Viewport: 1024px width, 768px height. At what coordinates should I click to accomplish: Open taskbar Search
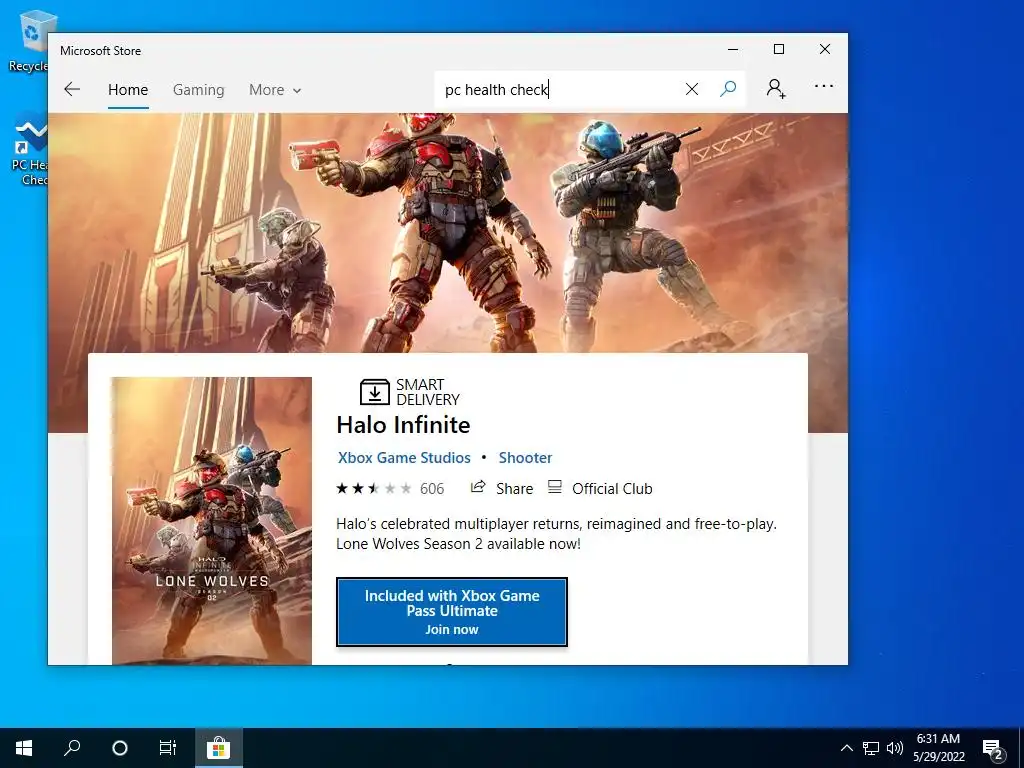(72, 748)
